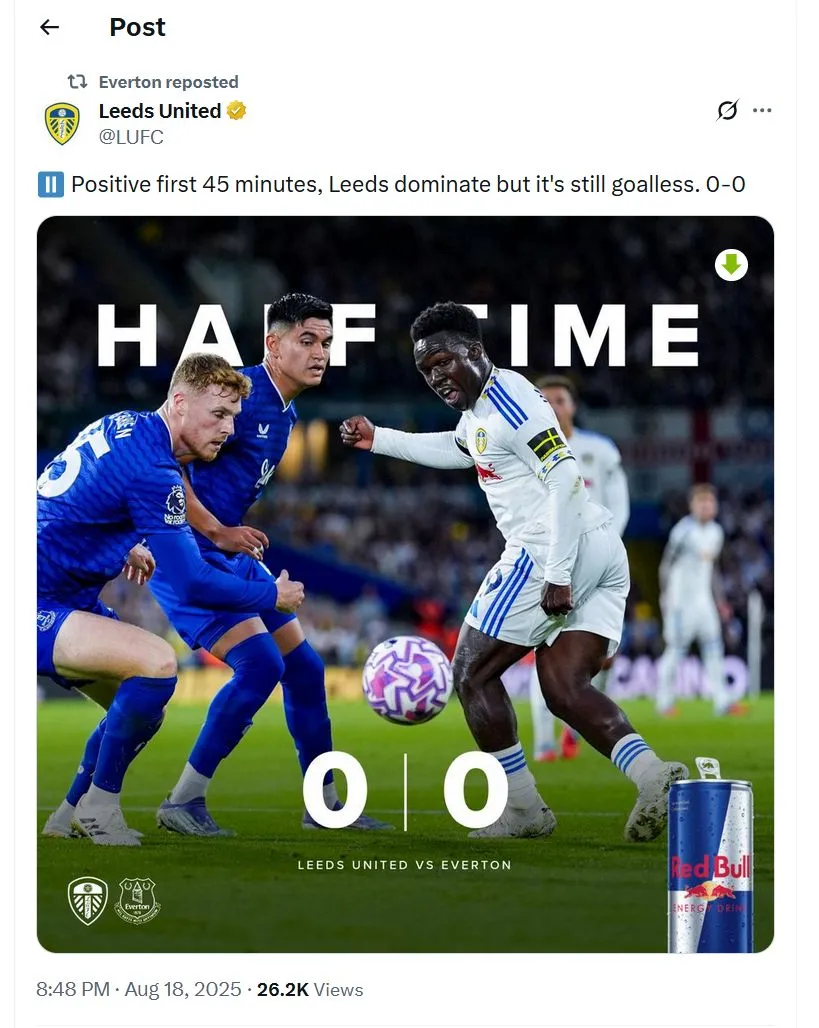The width and height of the screenshot is (819, 1028).
Task: Click the blue pause emoji in post
Action: coord(50,184)
